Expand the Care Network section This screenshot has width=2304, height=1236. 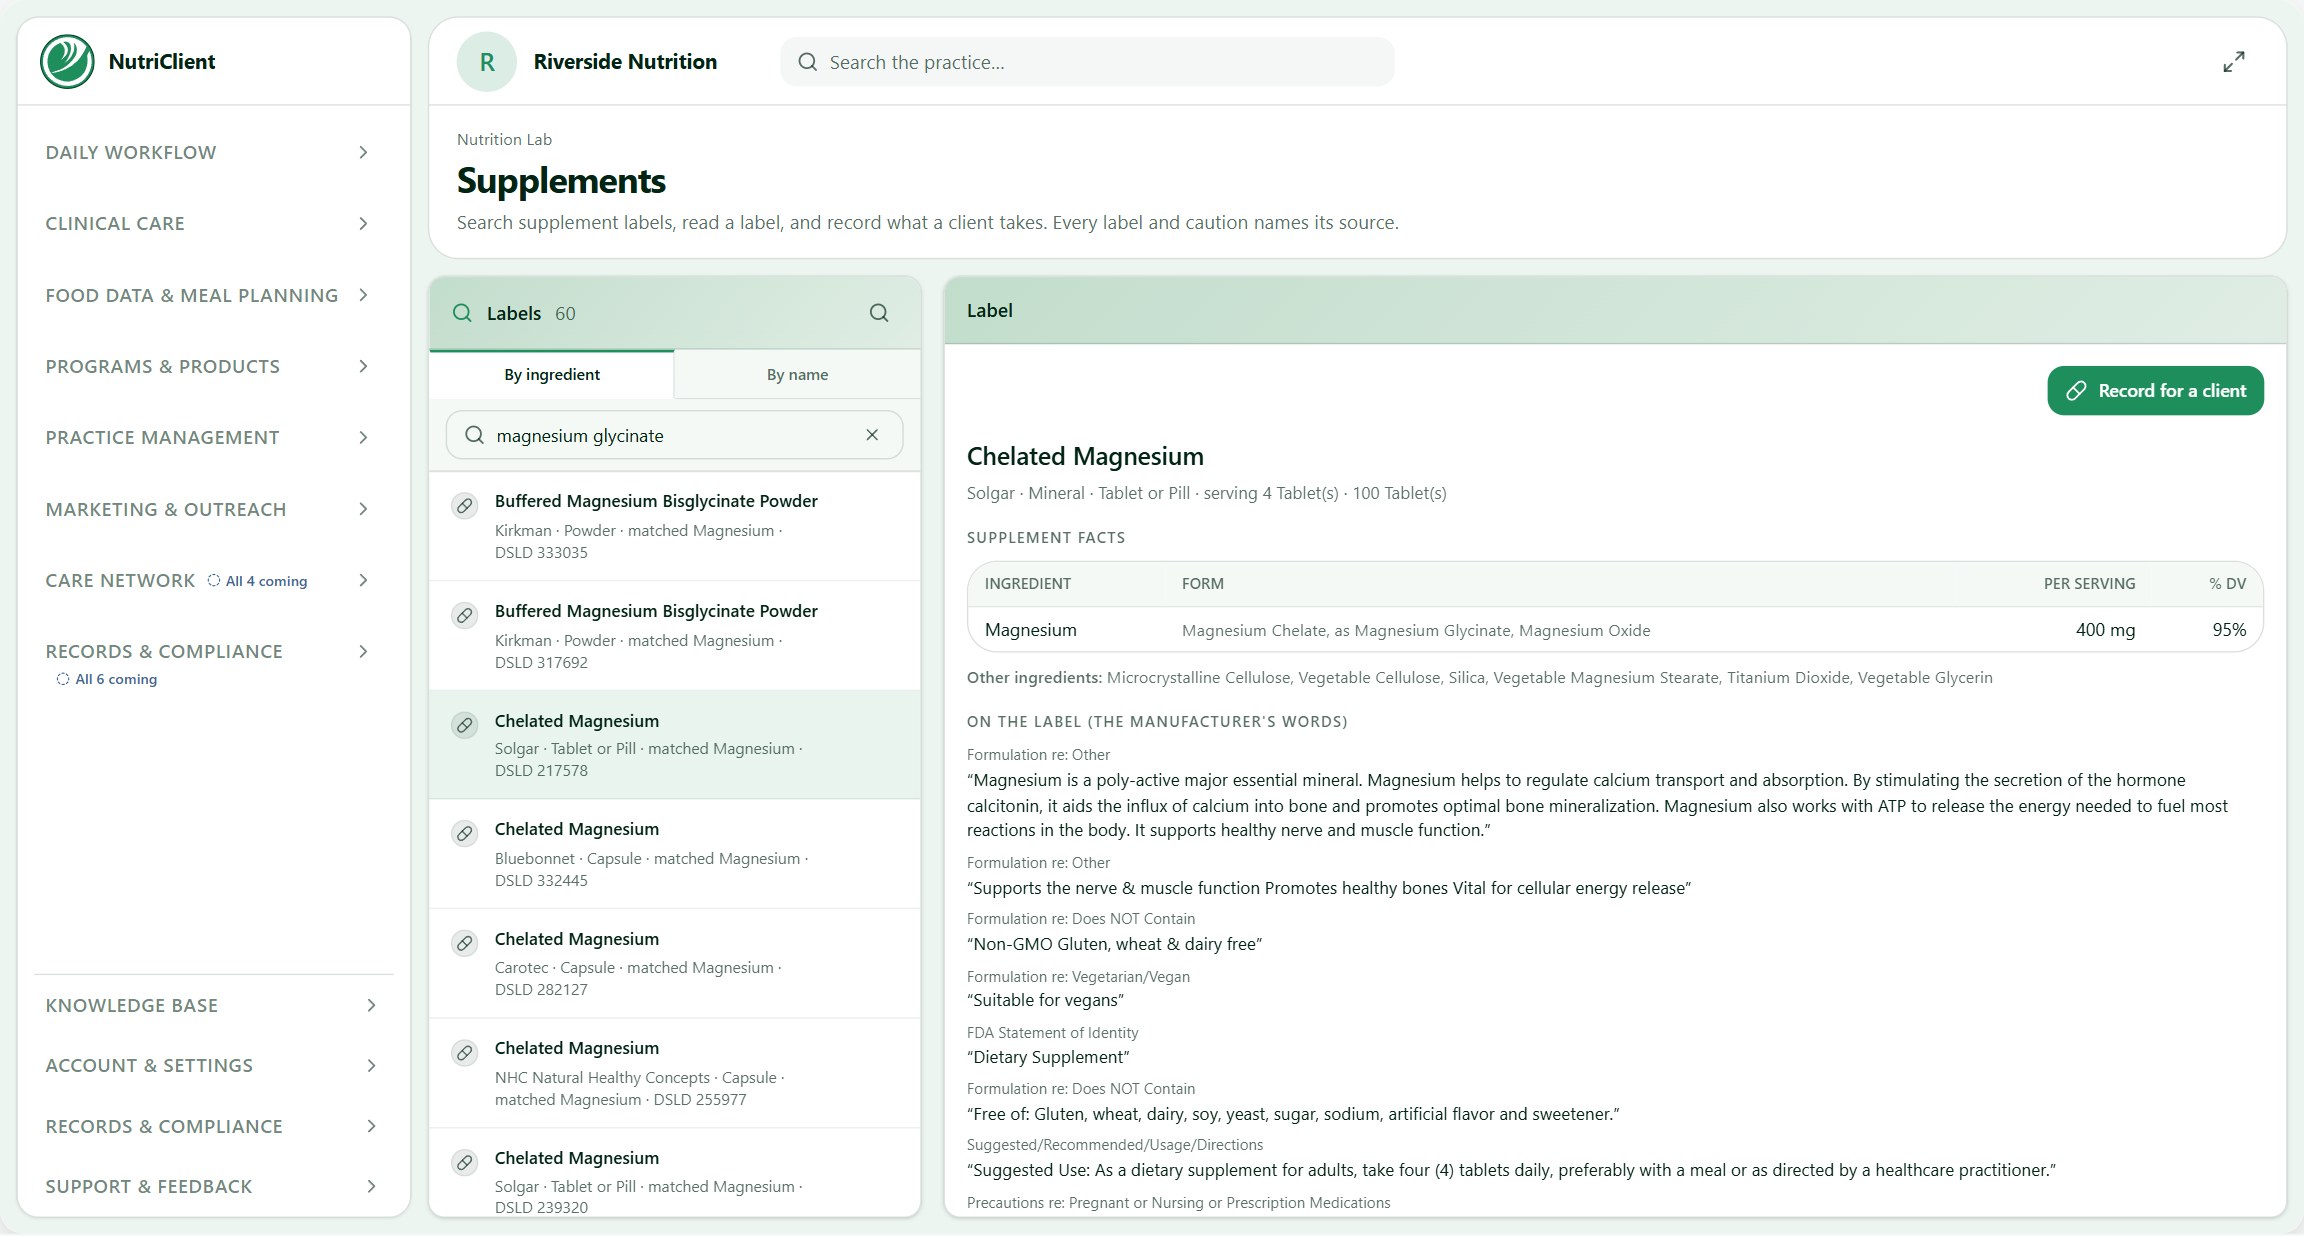[x=207, y=580]
